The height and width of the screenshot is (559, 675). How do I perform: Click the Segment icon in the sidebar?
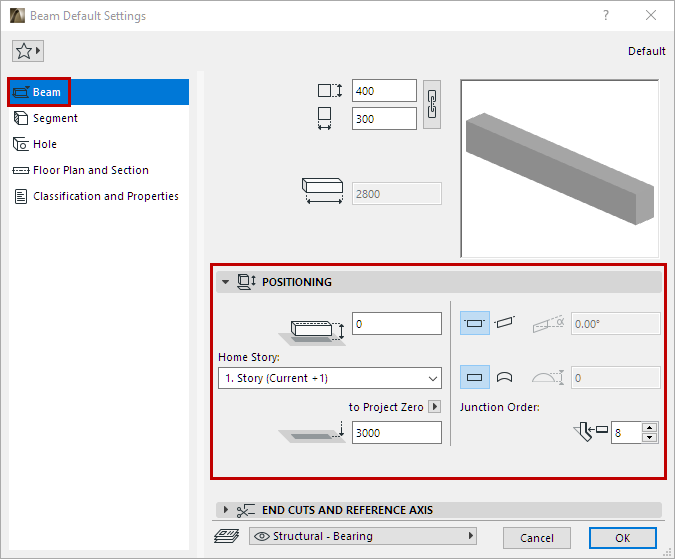tap(21, 118)
